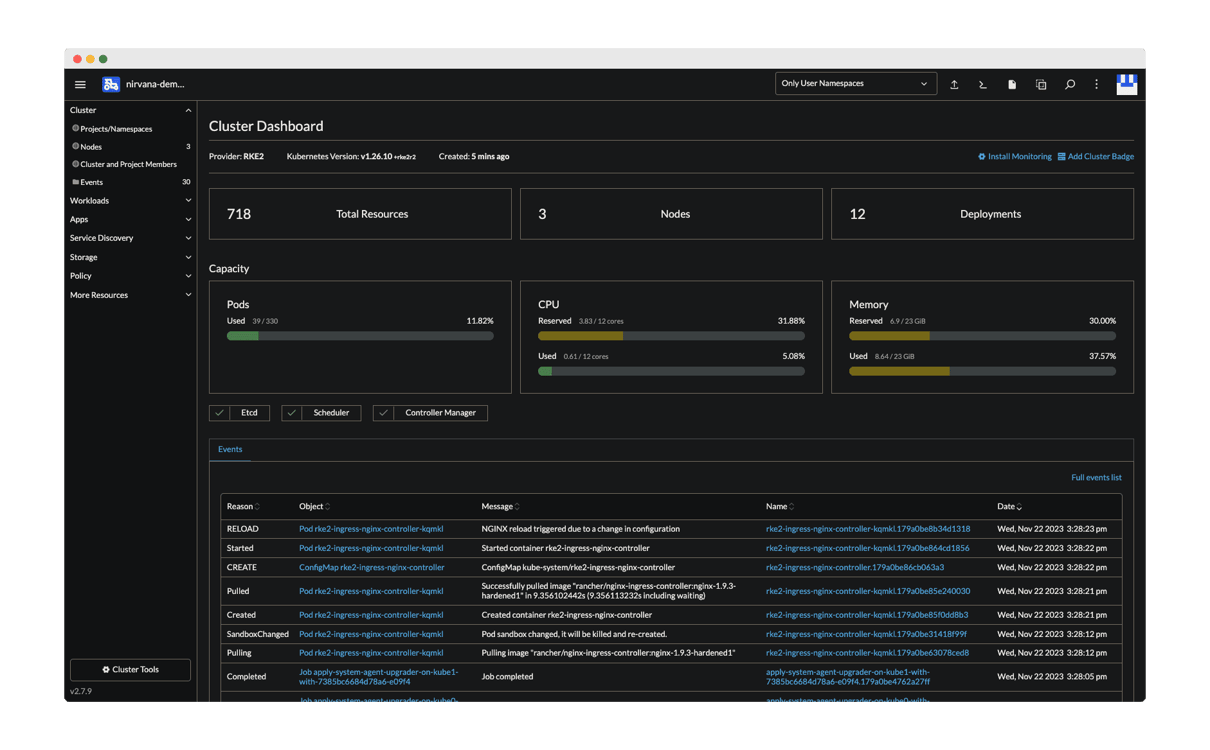This screenshot has width=1210, height=750.
Task: Open the event name link in the SandboxChanged row
Action: point(866,634)
